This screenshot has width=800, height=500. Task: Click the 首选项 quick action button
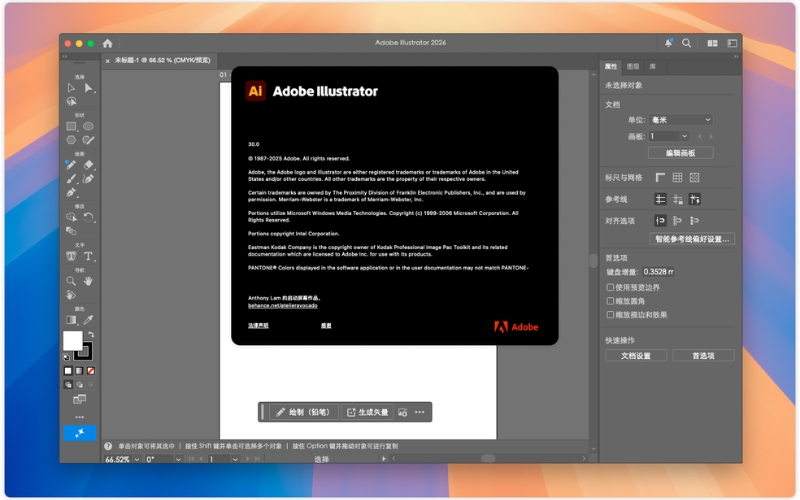point(703,356)
